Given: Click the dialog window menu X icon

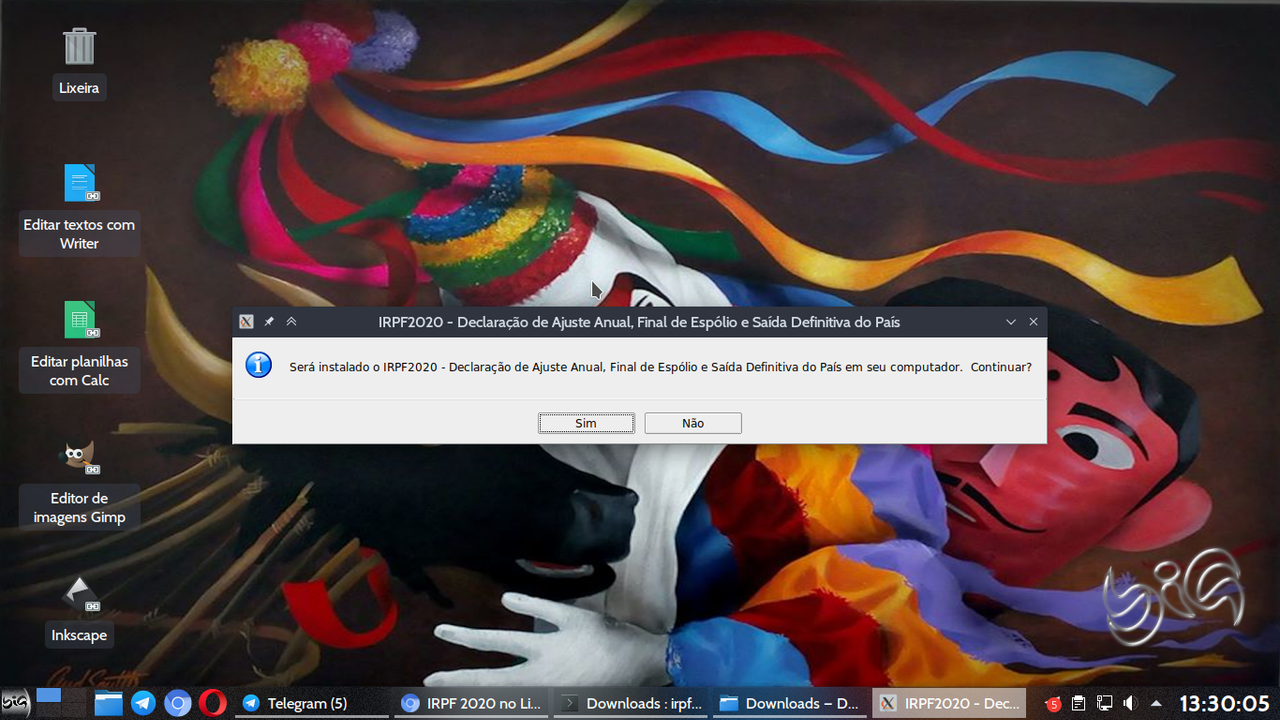Looking at the screenshot, I should click(x=246, y=322).
